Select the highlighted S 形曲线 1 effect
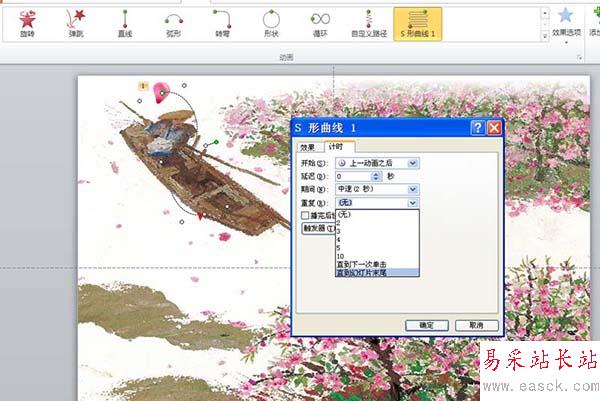Image resolution: width=600 pixels, height=401 pixels. tap(417, 24)
